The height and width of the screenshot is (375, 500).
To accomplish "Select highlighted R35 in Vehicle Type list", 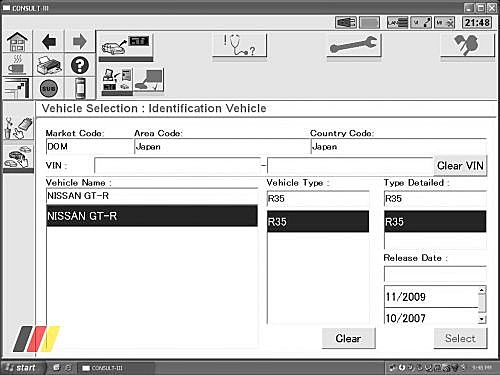I will pyautogui.click(x=318, y=221).
